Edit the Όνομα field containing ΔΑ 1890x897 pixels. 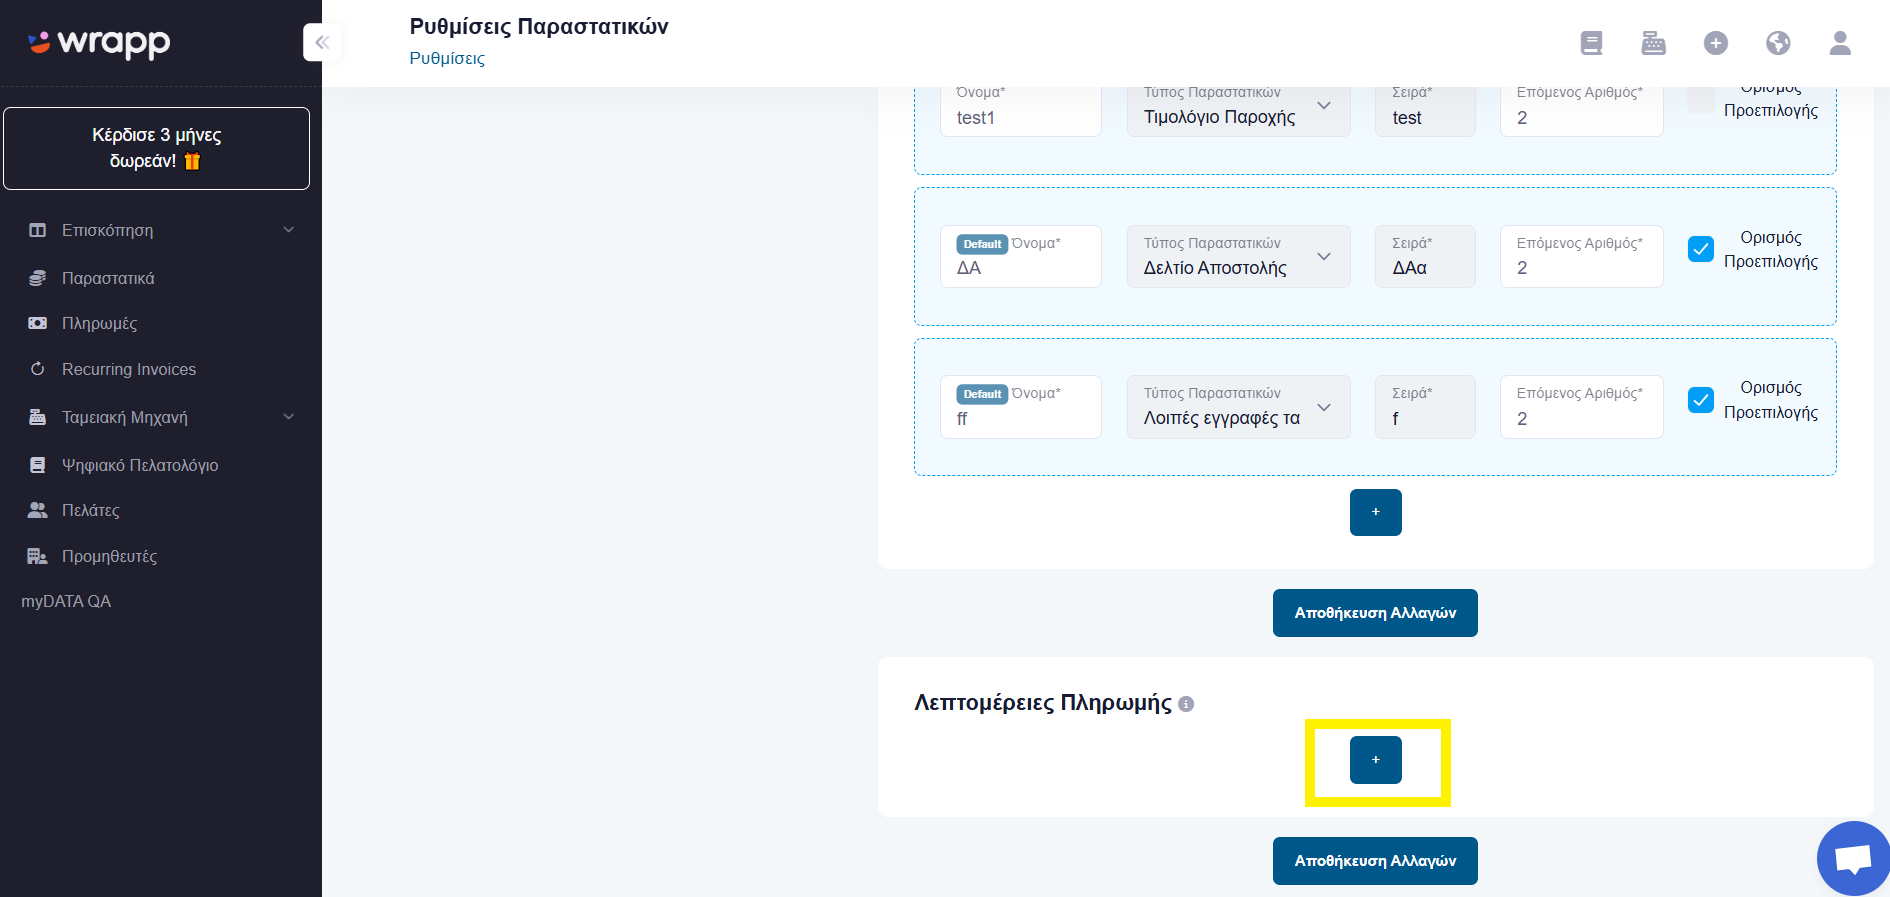coord(1021,256)
